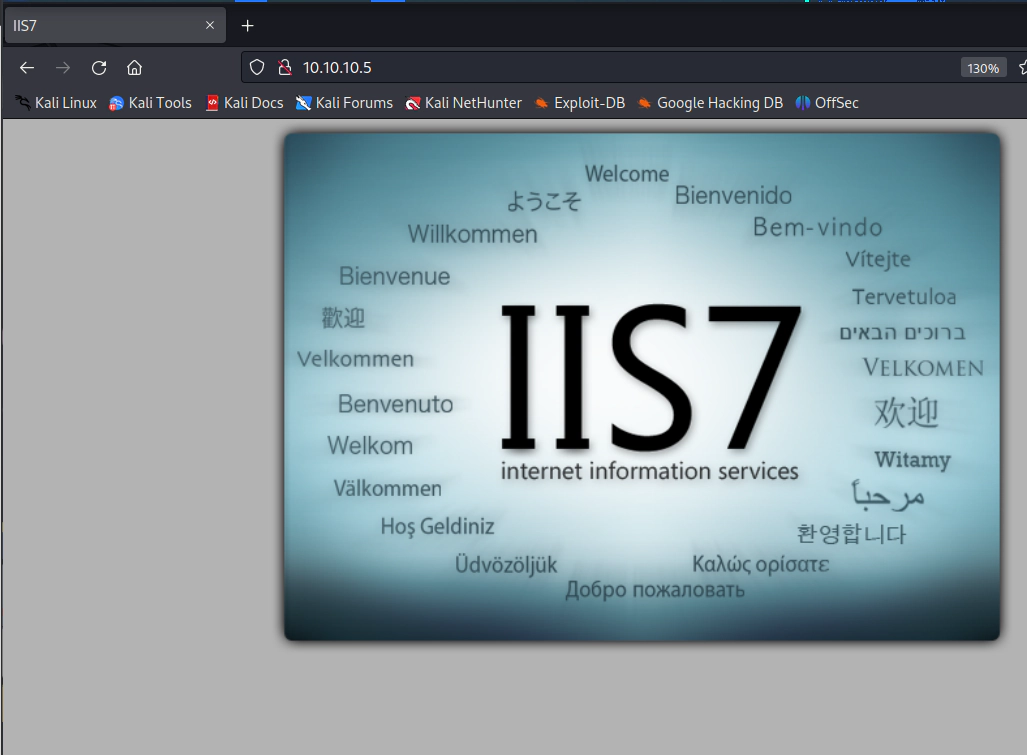Open the Kali Linux bookmark

56,103
